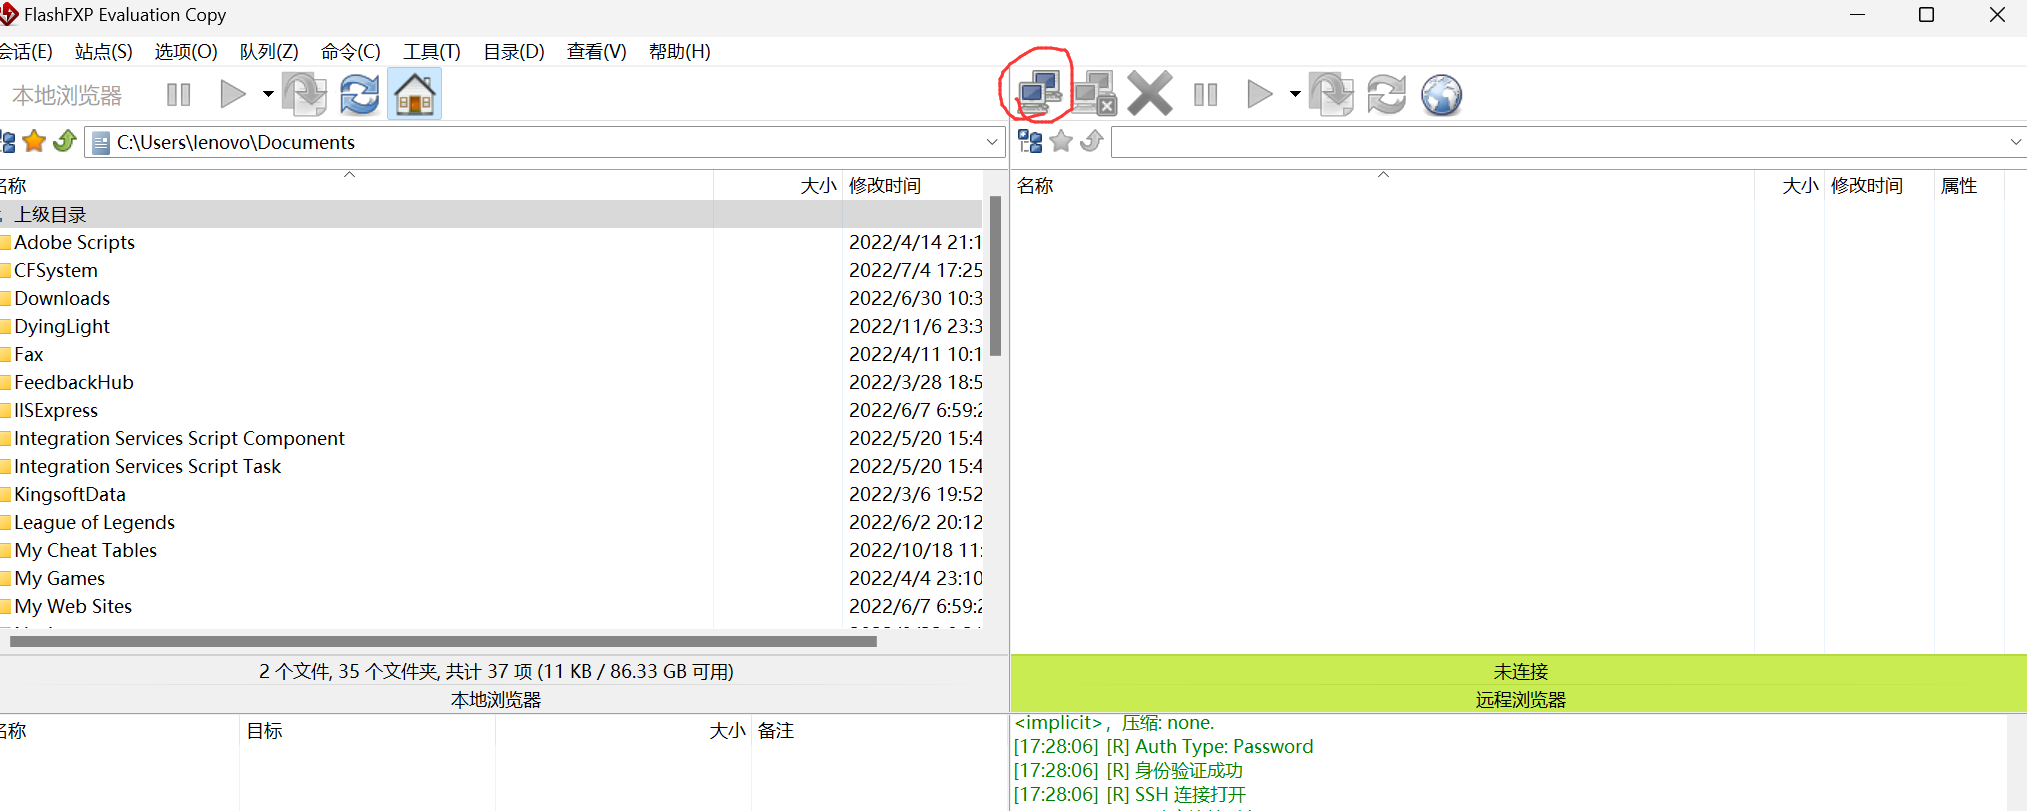Pause the remote transfer queue

pyautogui.click(x=1206, y=95)
